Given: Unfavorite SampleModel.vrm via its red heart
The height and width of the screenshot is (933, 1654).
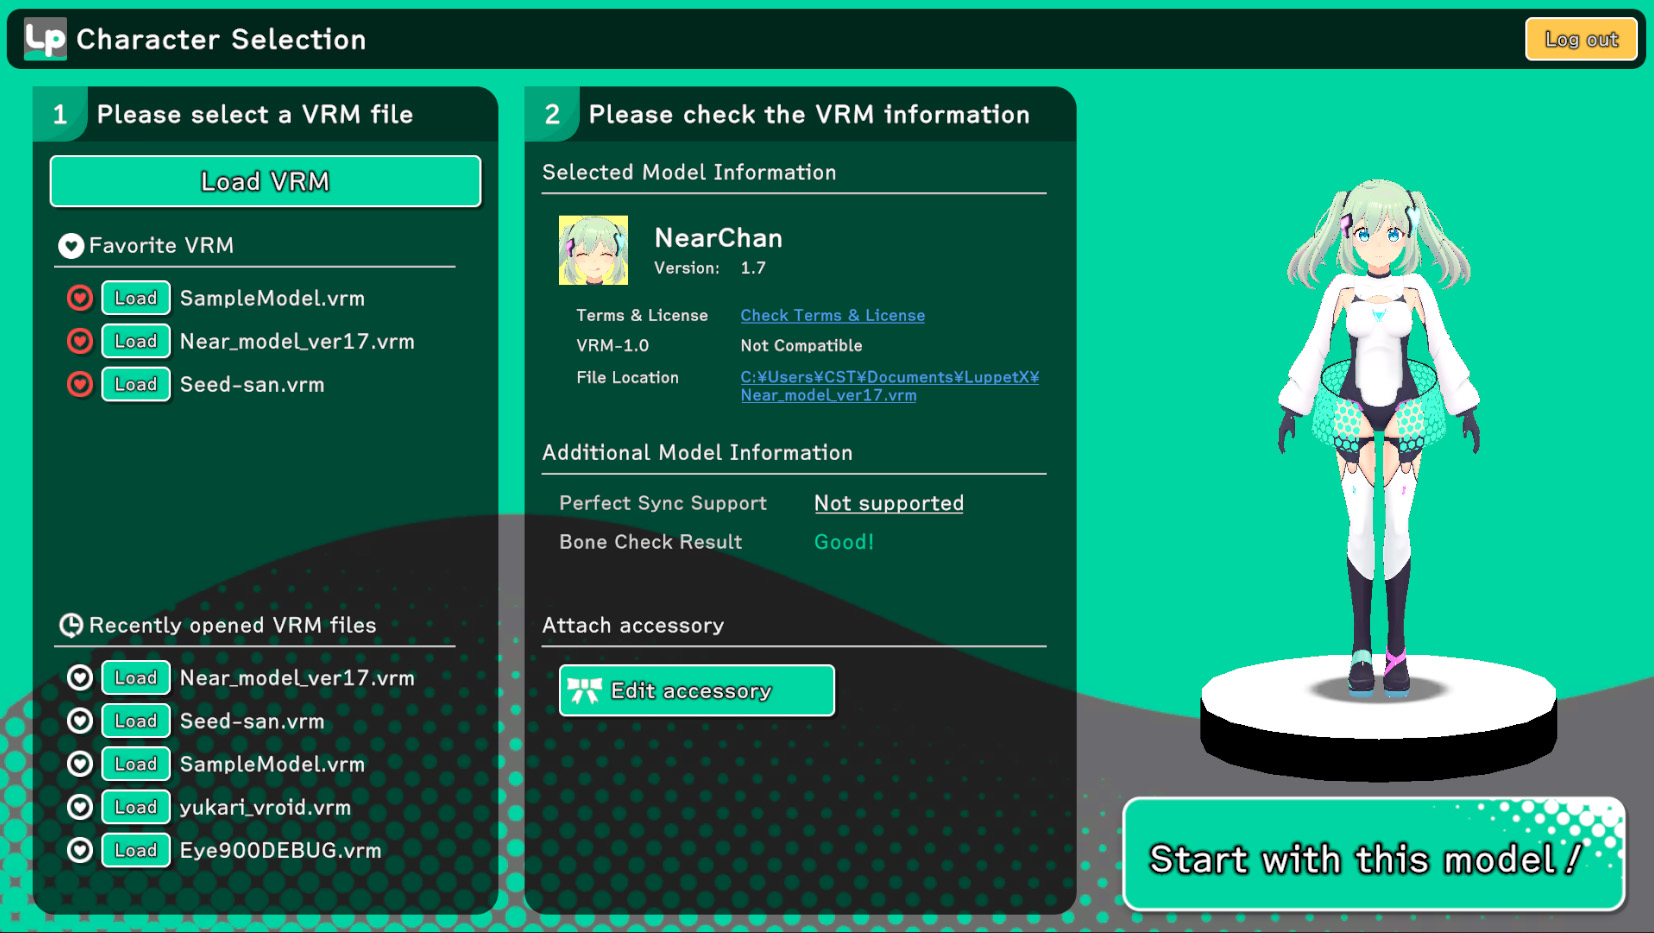Looking at the screenshot, I should (x=80, y=298).
